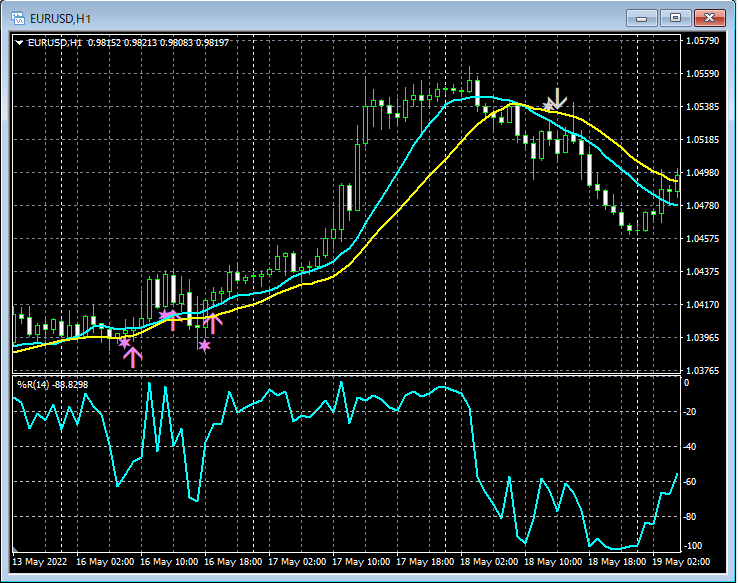
Task: Maximize the EURUSD,H1 chart window
Action: click(x=675, y=18)
